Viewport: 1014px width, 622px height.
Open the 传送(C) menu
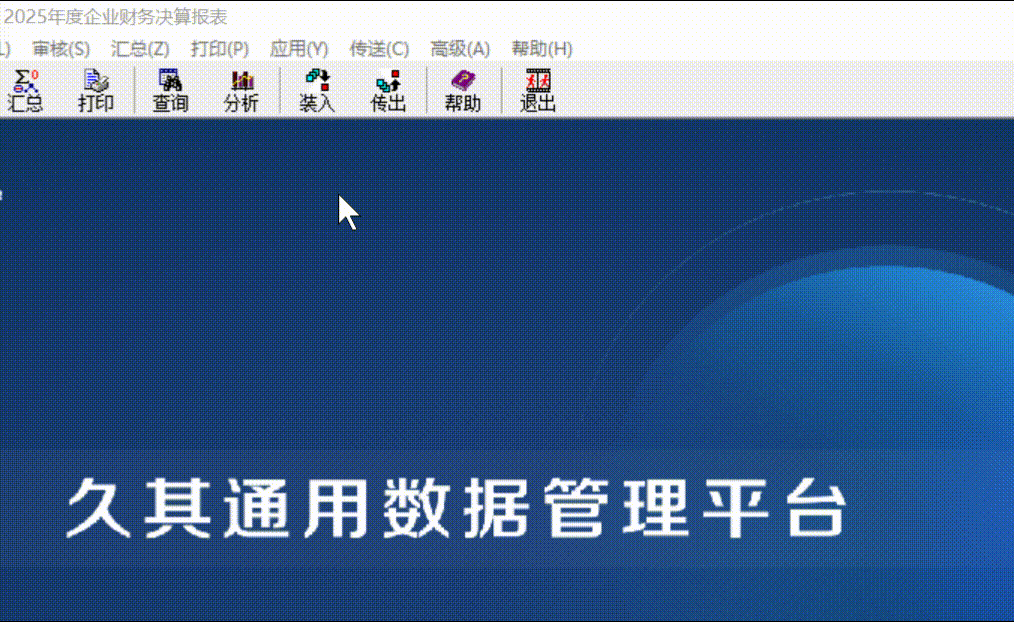pyautogui.click(x=380, y=48)
